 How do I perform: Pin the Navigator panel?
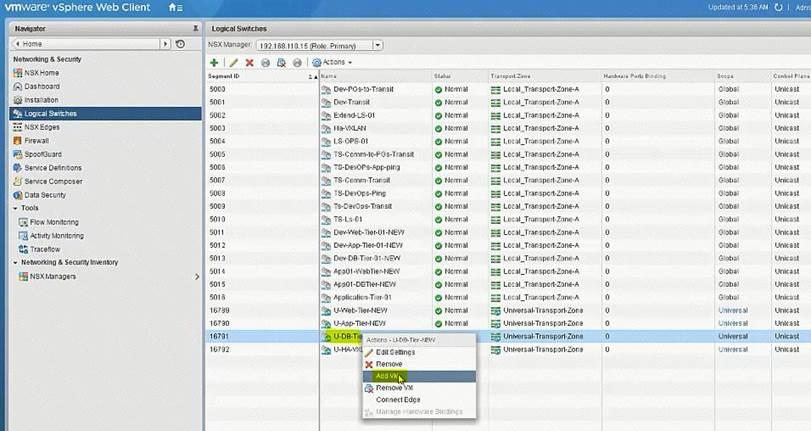[x=195, y=29]
